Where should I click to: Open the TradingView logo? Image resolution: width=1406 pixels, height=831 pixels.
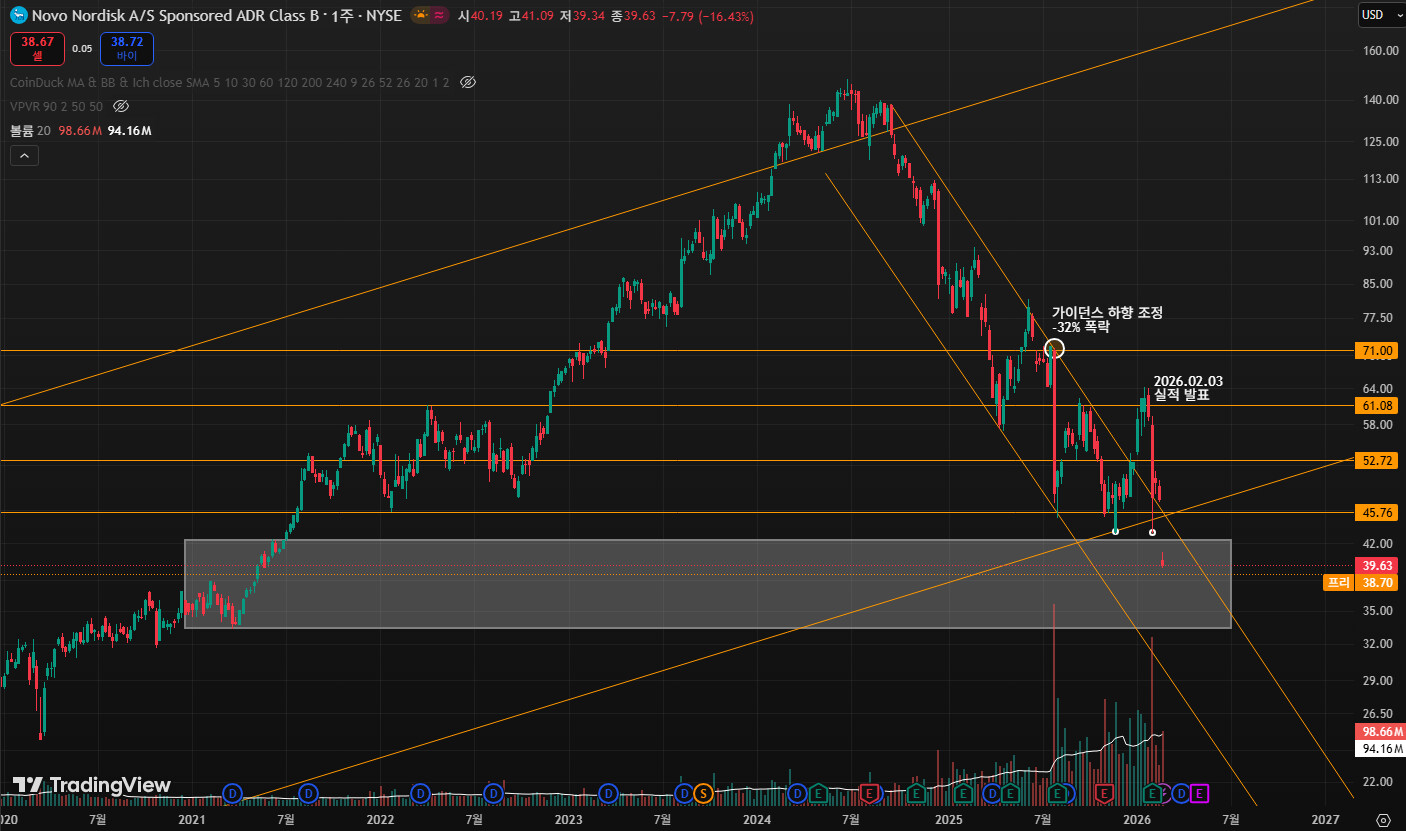91,785
